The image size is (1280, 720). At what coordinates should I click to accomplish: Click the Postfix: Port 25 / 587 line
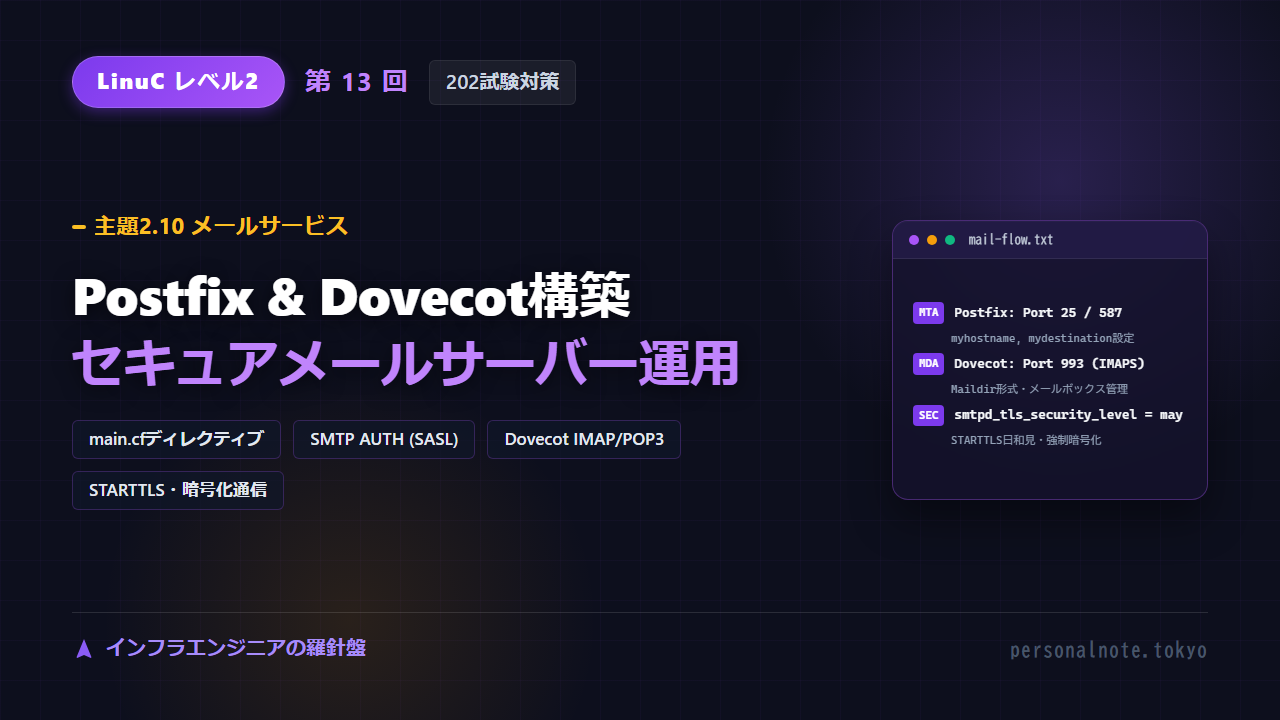[x=1038, y=313]
